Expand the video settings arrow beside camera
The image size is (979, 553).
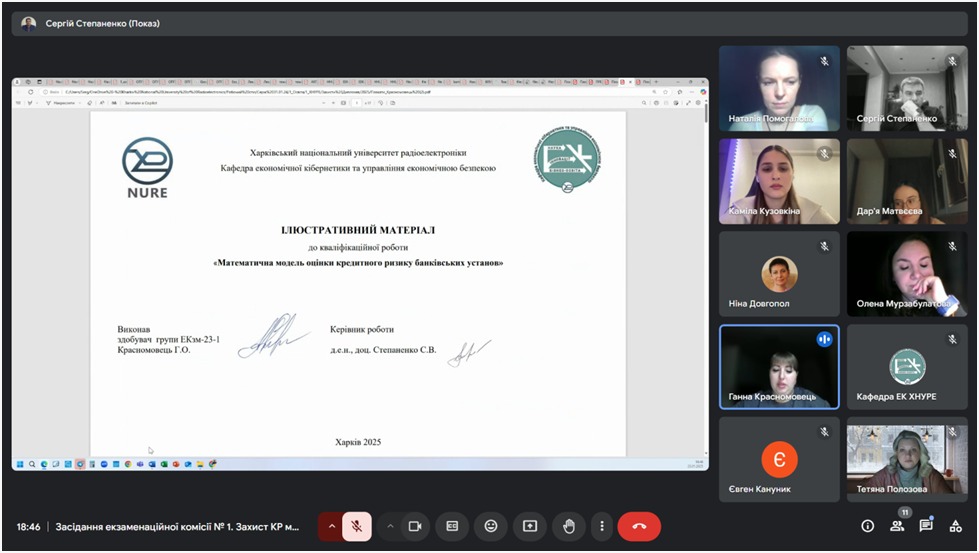[x=390, y=526]
